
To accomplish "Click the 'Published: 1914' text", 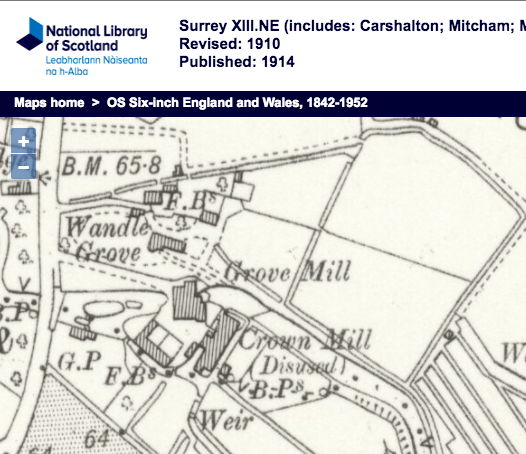I will click(x=237, y=62).
